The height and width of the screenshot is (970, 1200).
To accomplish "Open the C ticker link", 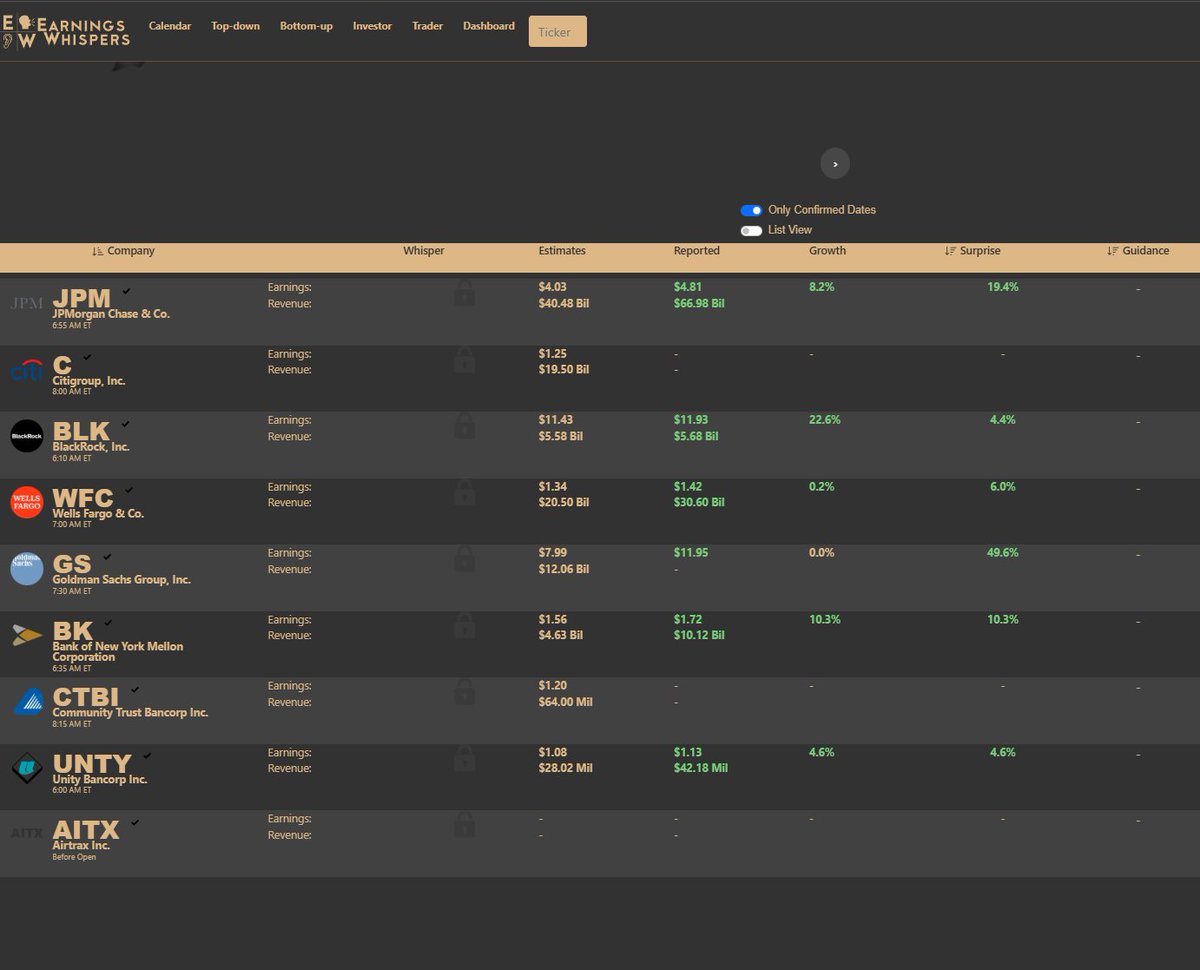I will pyautogui.click(x=62, y=365).
